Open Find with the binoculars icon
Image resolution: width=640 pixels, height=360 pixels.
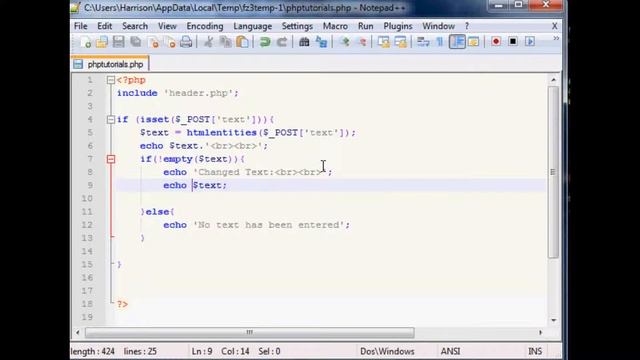[304, 42]
